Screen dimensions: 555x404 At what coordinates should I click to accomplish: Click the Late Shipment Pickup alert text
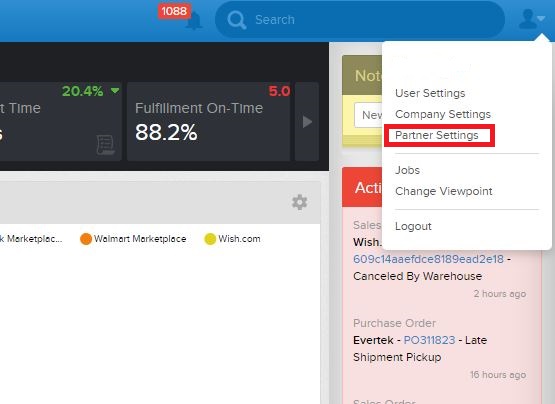click(x=420, y=349)
